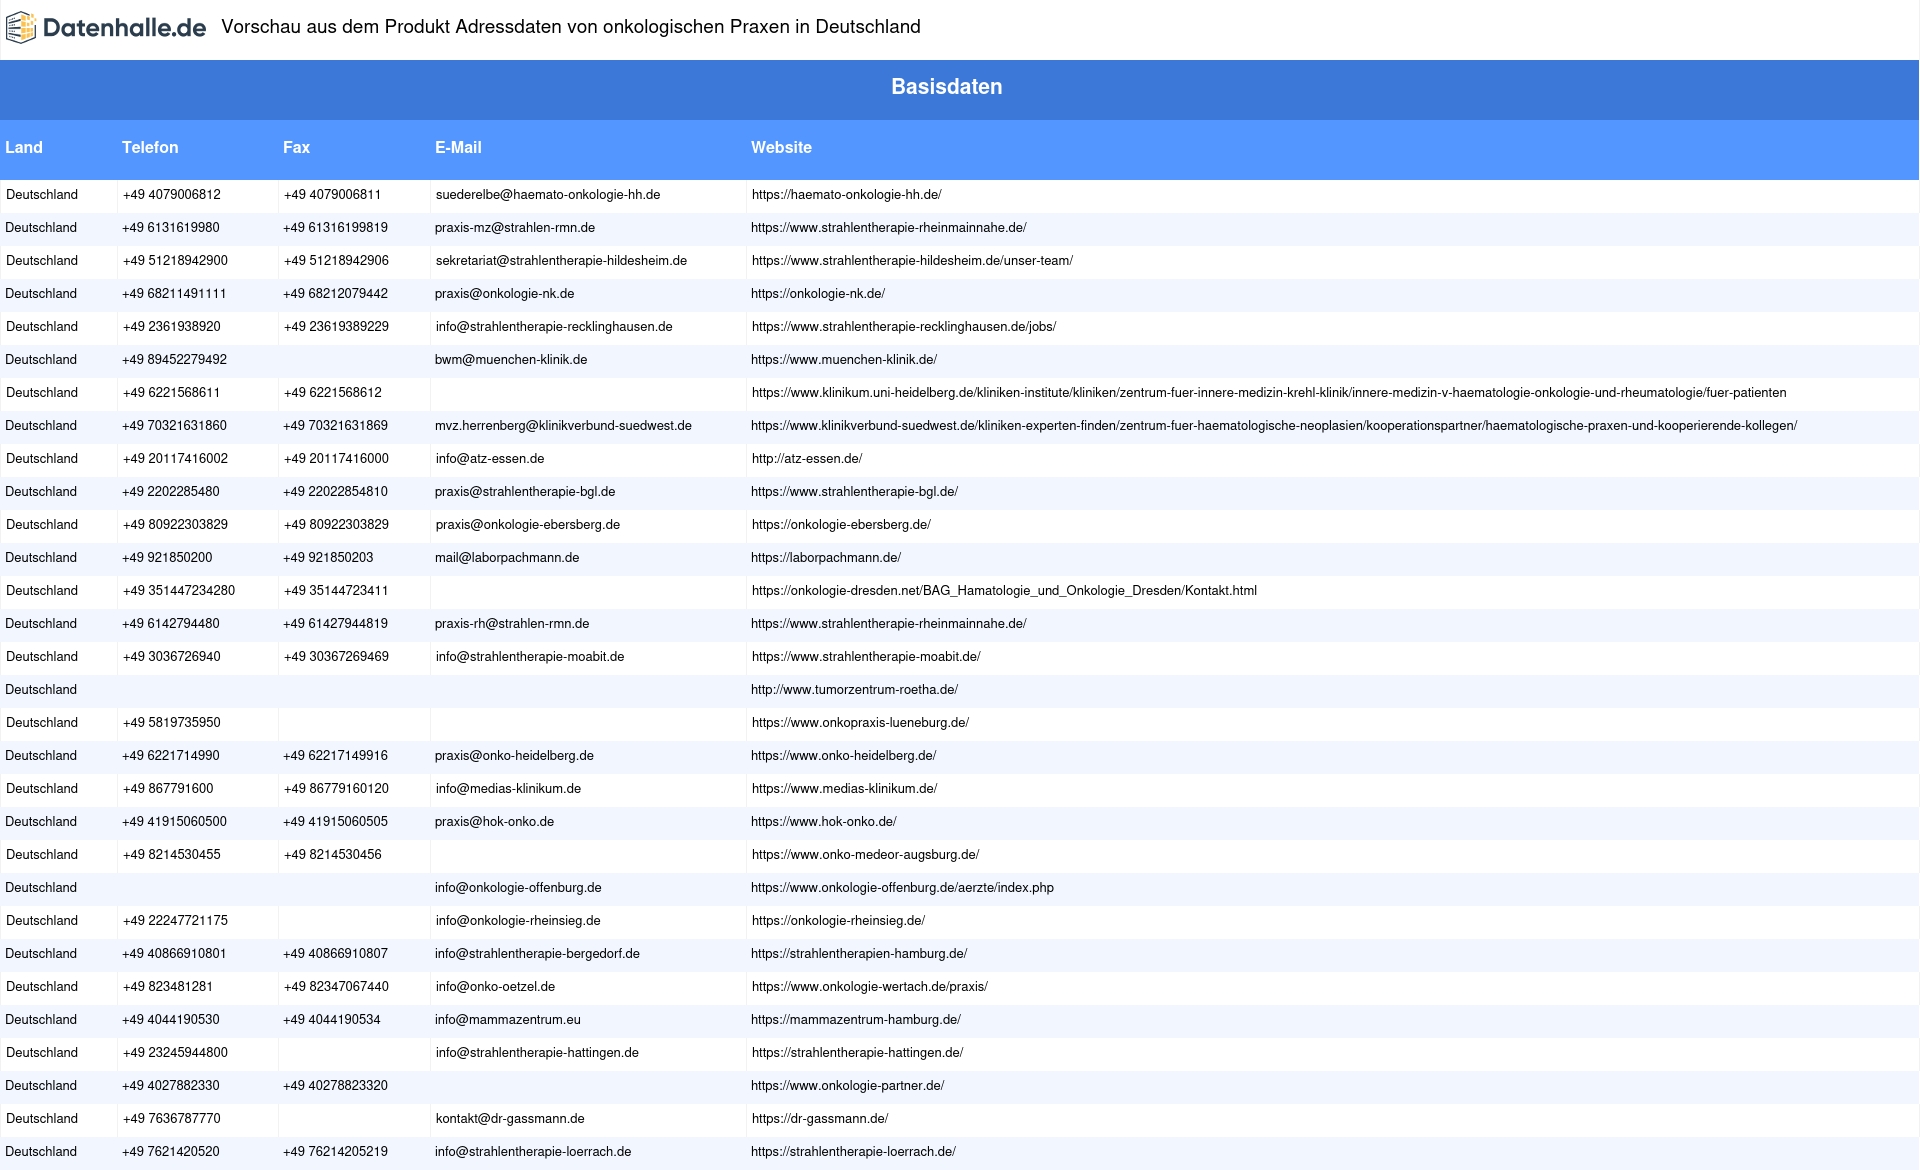Click the onko-medeor-augsburg.de website URL
The height and width of the screenshot is (1170, 1920).
click(865, 855)
